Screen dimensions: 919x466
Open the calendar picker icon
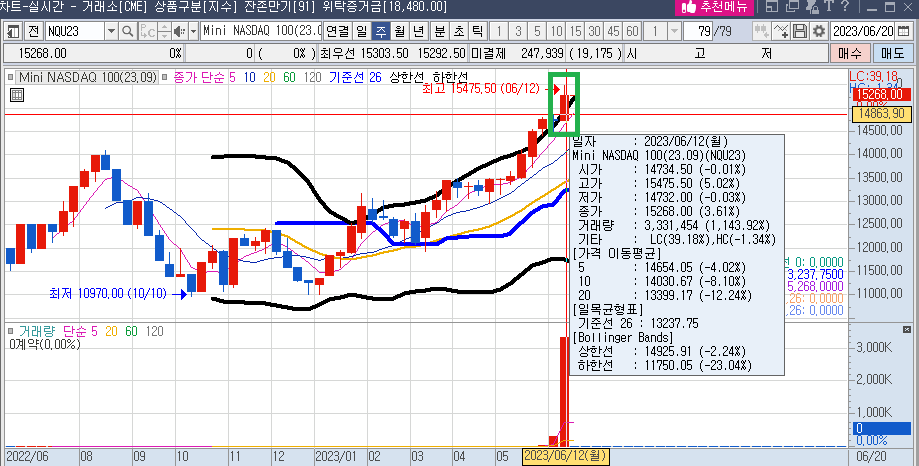point(904,31)
